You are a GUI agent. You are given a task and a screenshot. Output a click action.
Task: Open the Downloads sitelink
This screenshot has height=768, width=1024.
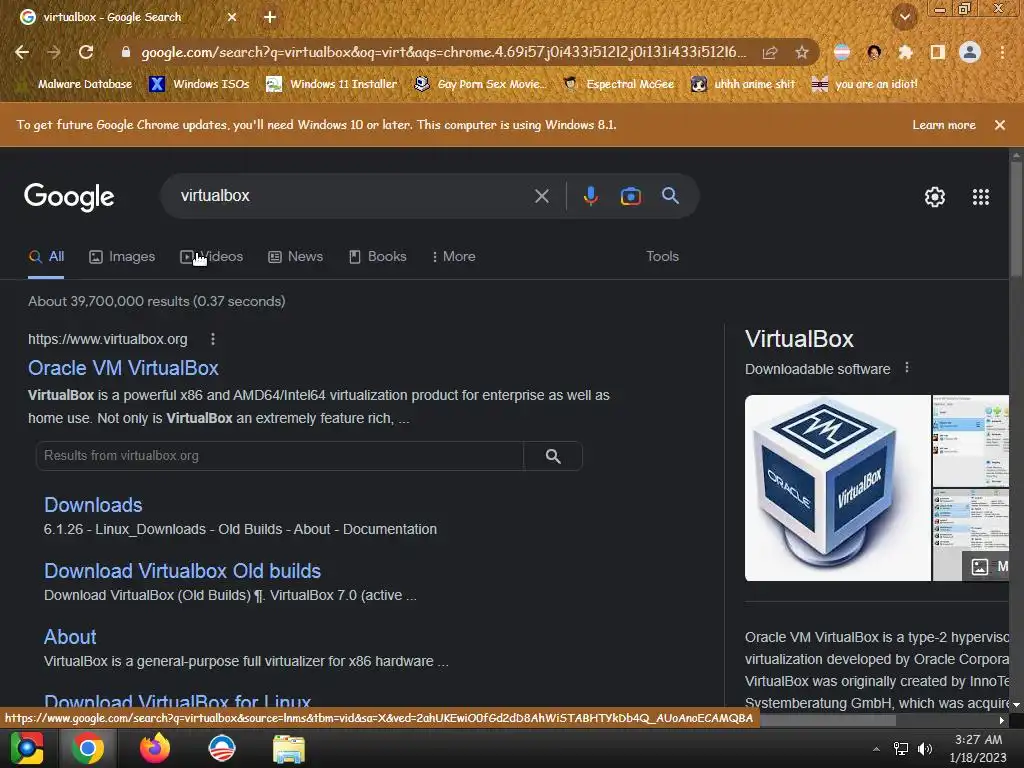click(x=93, y=505)
